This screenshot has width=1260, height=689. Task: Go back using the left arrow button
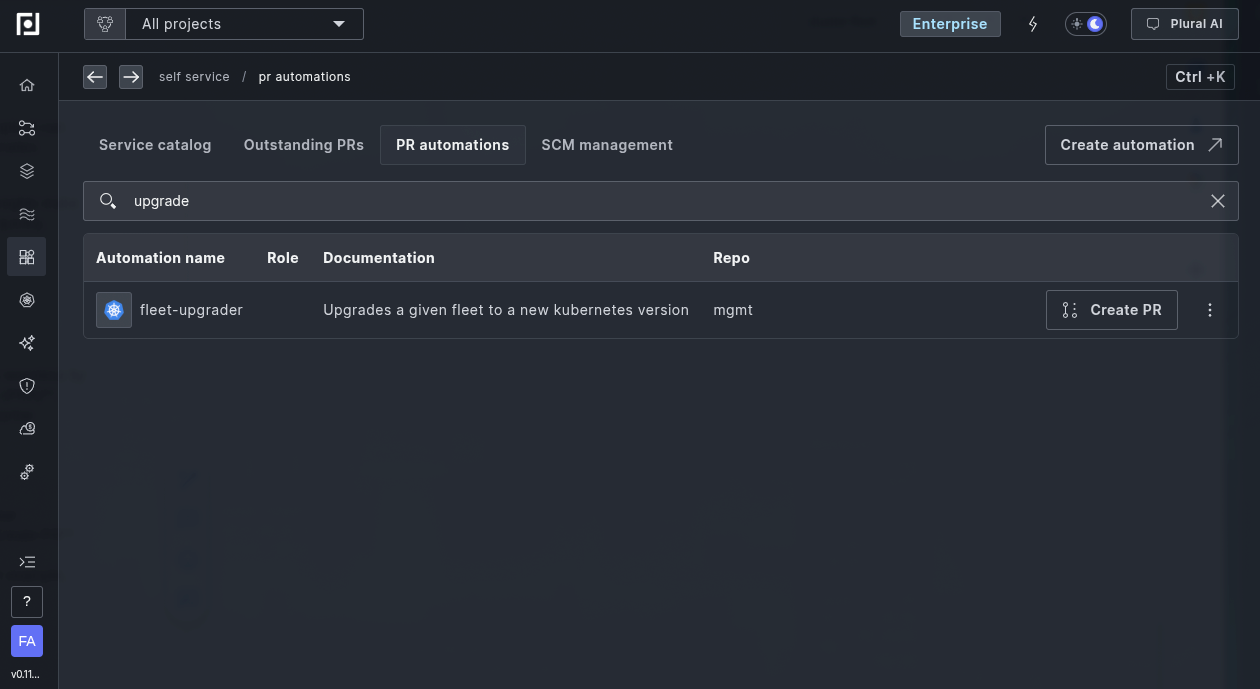[95, 77]
